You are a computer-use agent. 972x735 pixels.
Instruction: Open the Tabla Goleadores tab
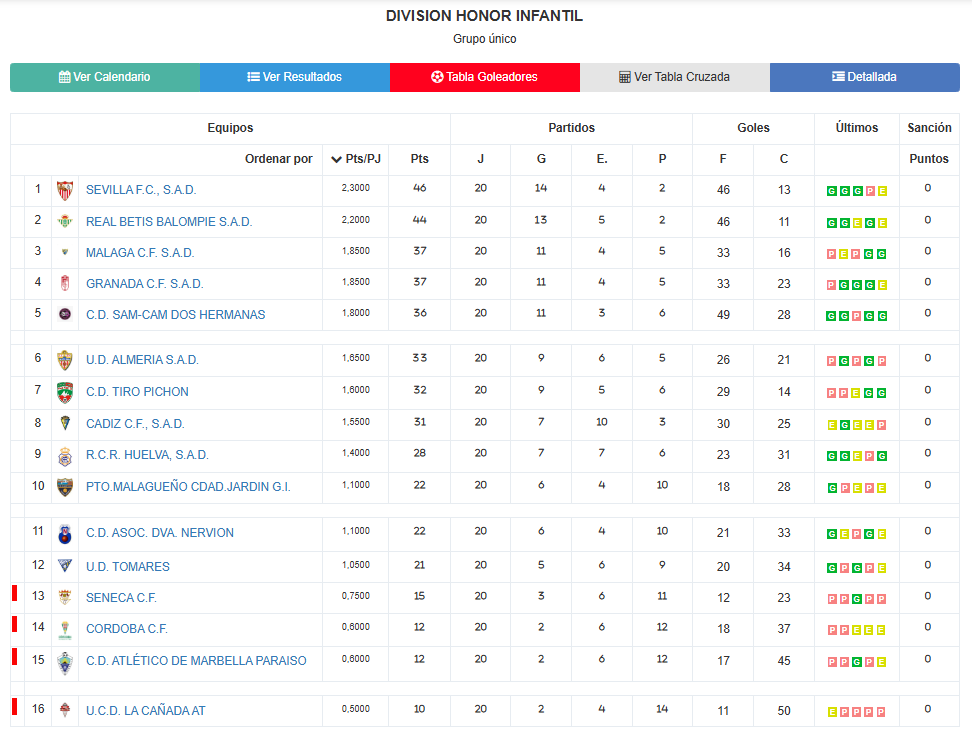(485, 77)
